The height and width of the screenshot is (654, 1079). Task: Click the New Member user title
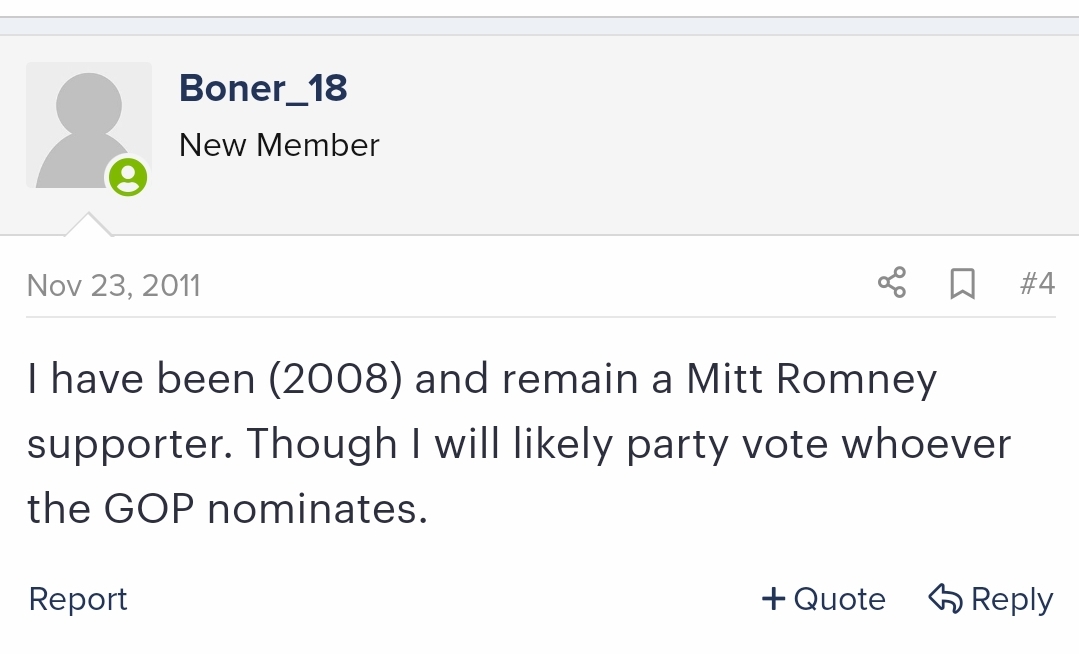tap(279, 145)
